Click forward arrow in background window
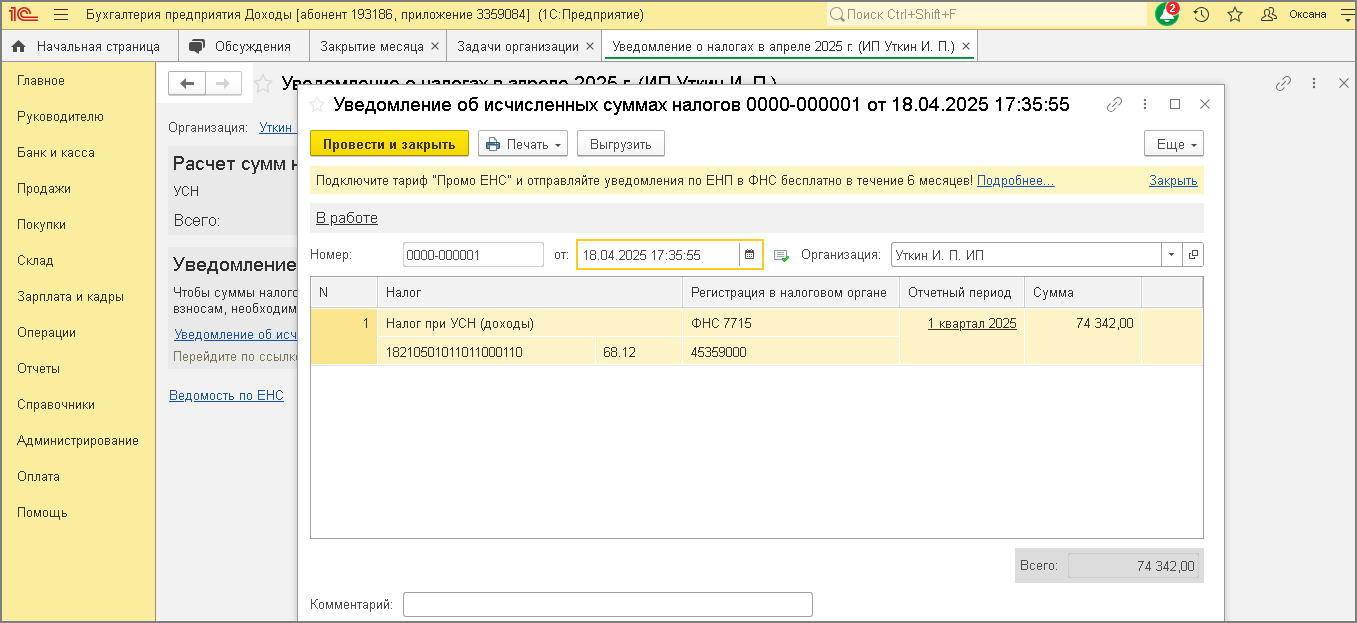1357x623 pixels. click(224, 84)
